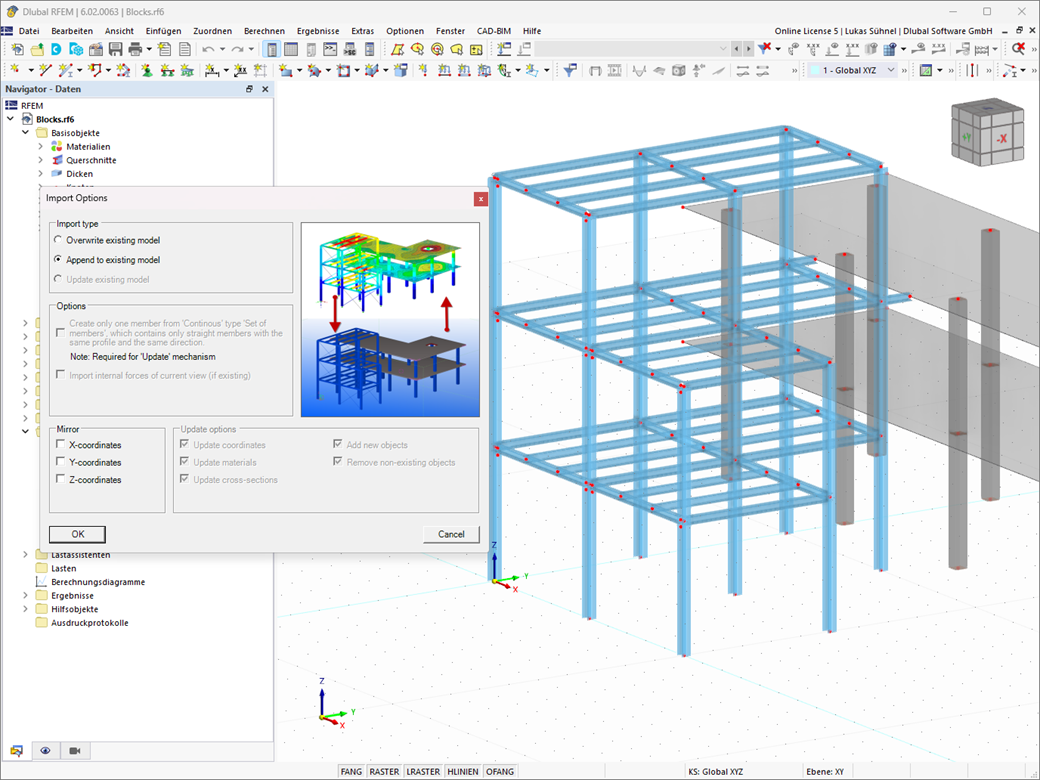Open the console window icon

click(x=330, y=49)
